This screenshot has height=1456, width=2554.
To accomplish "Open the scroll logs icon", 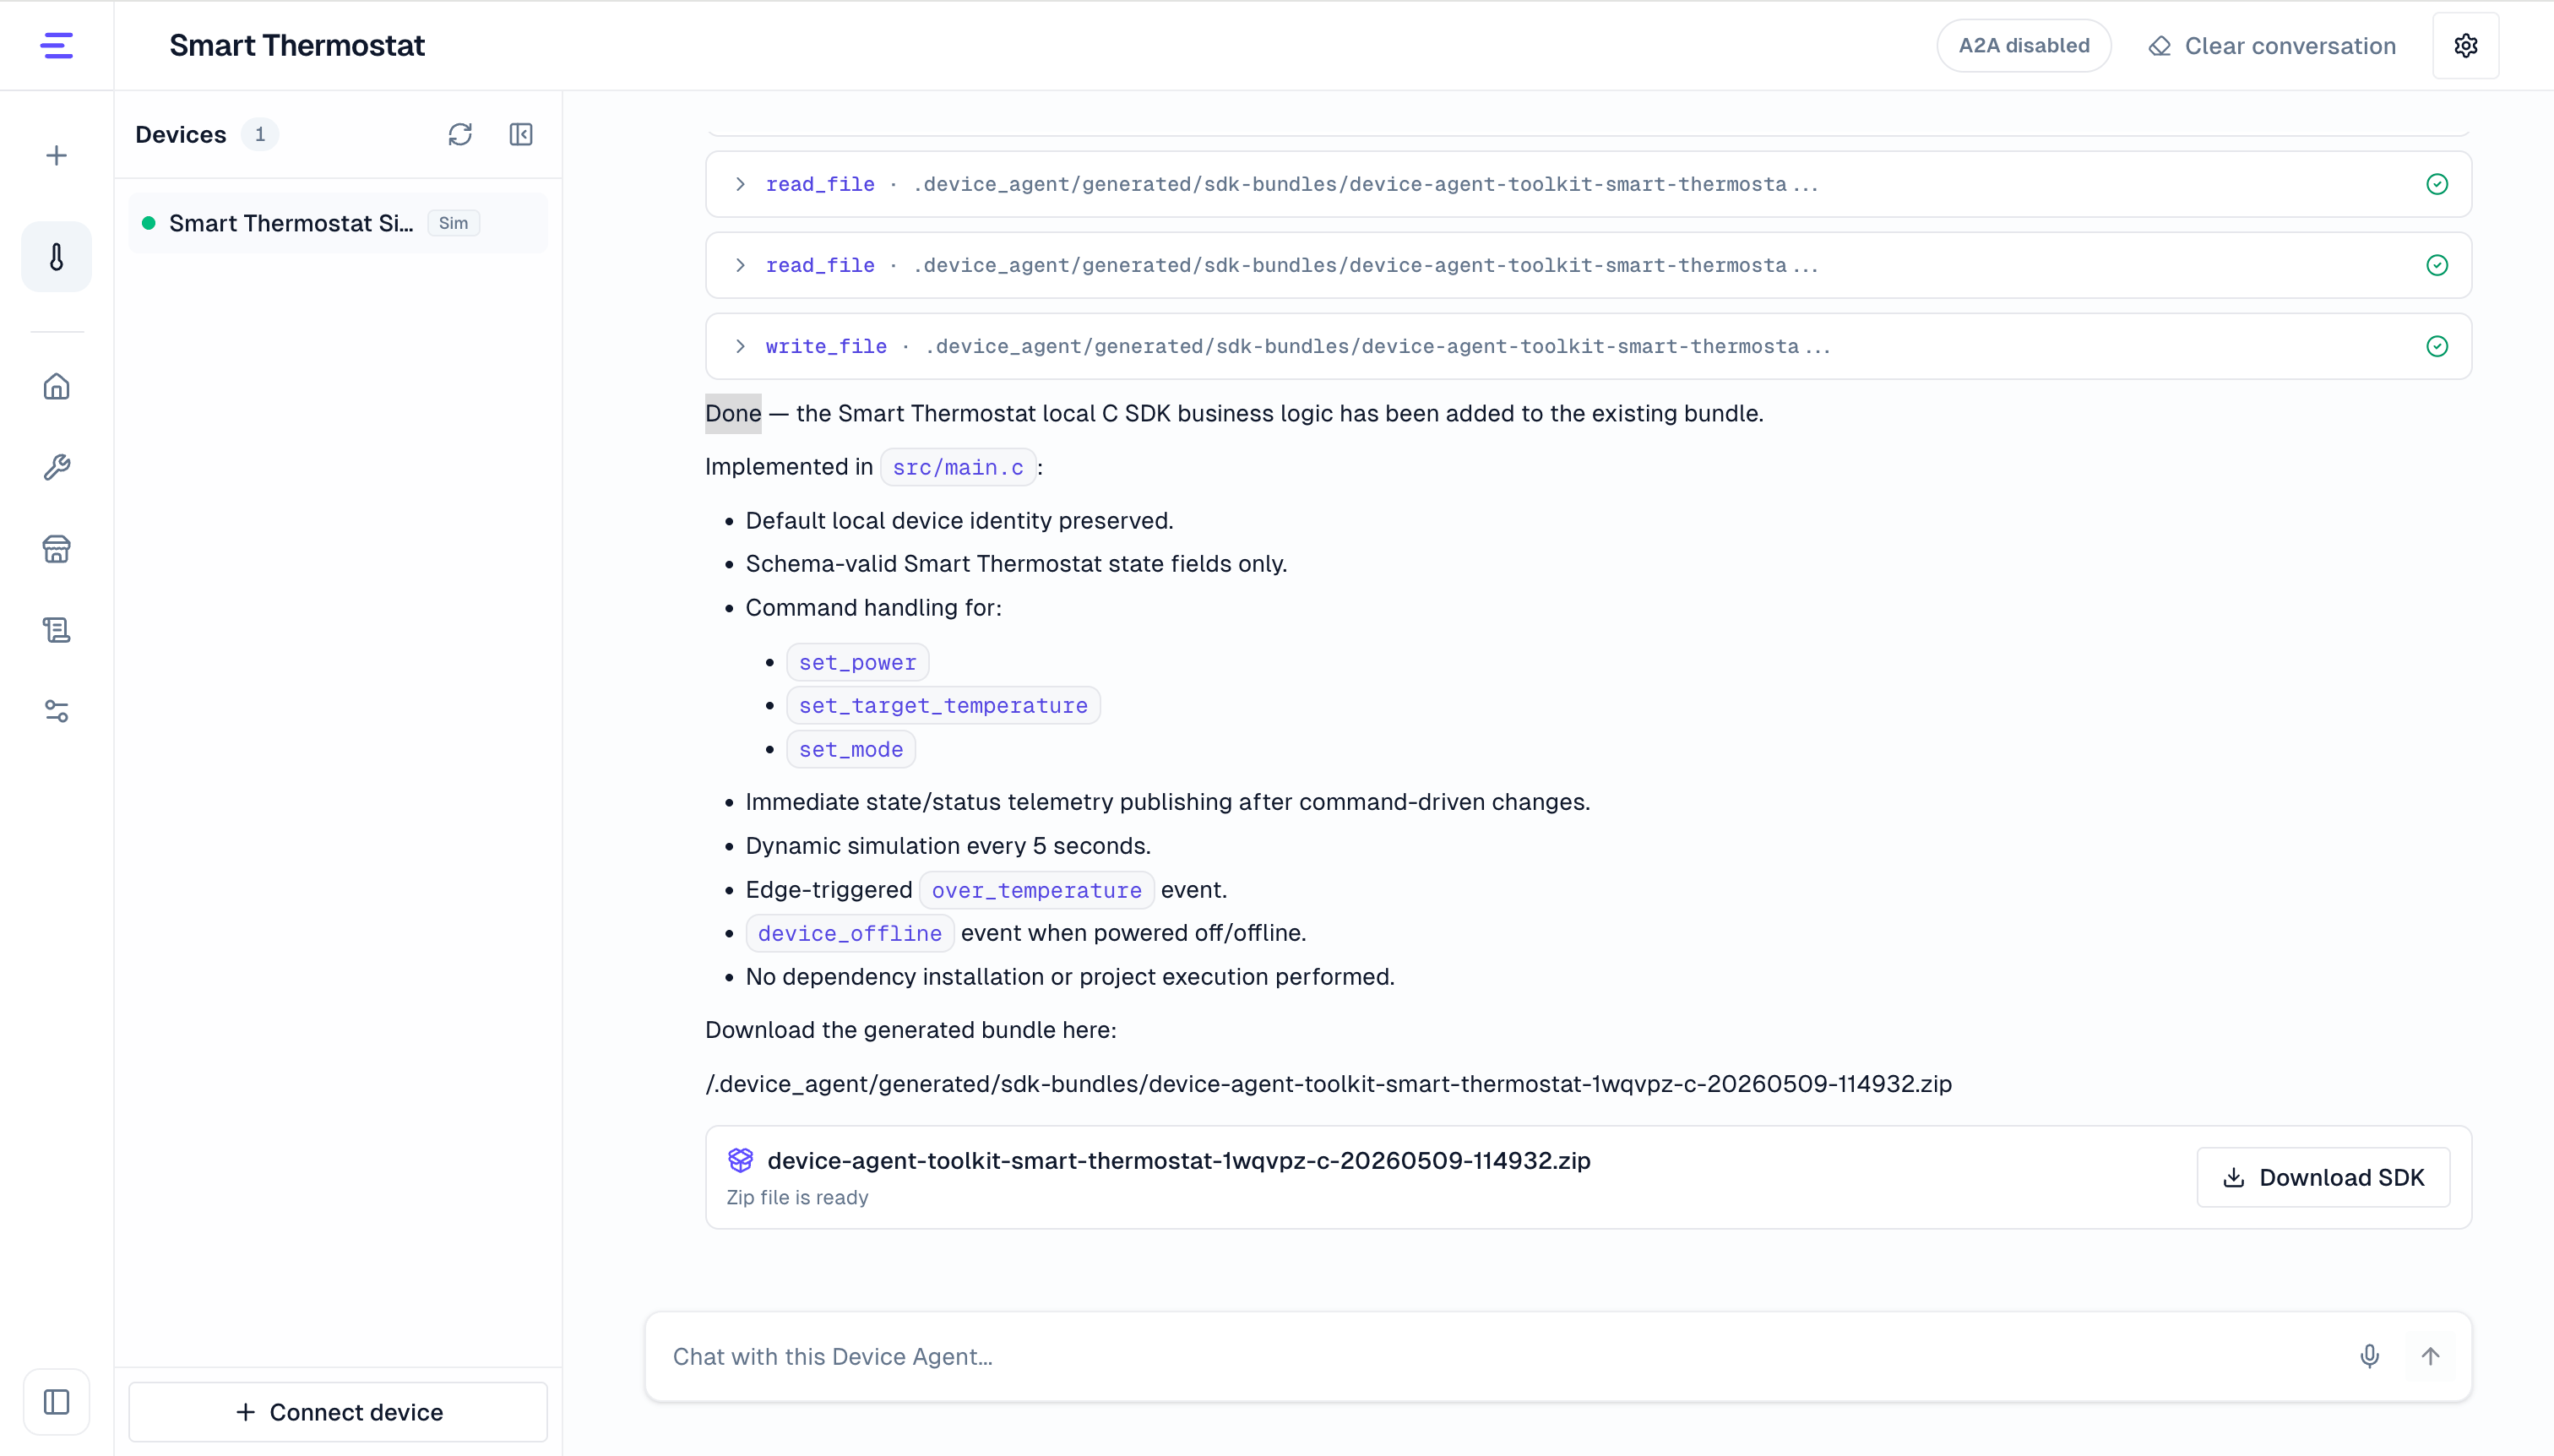I will [x=57, y=629].
